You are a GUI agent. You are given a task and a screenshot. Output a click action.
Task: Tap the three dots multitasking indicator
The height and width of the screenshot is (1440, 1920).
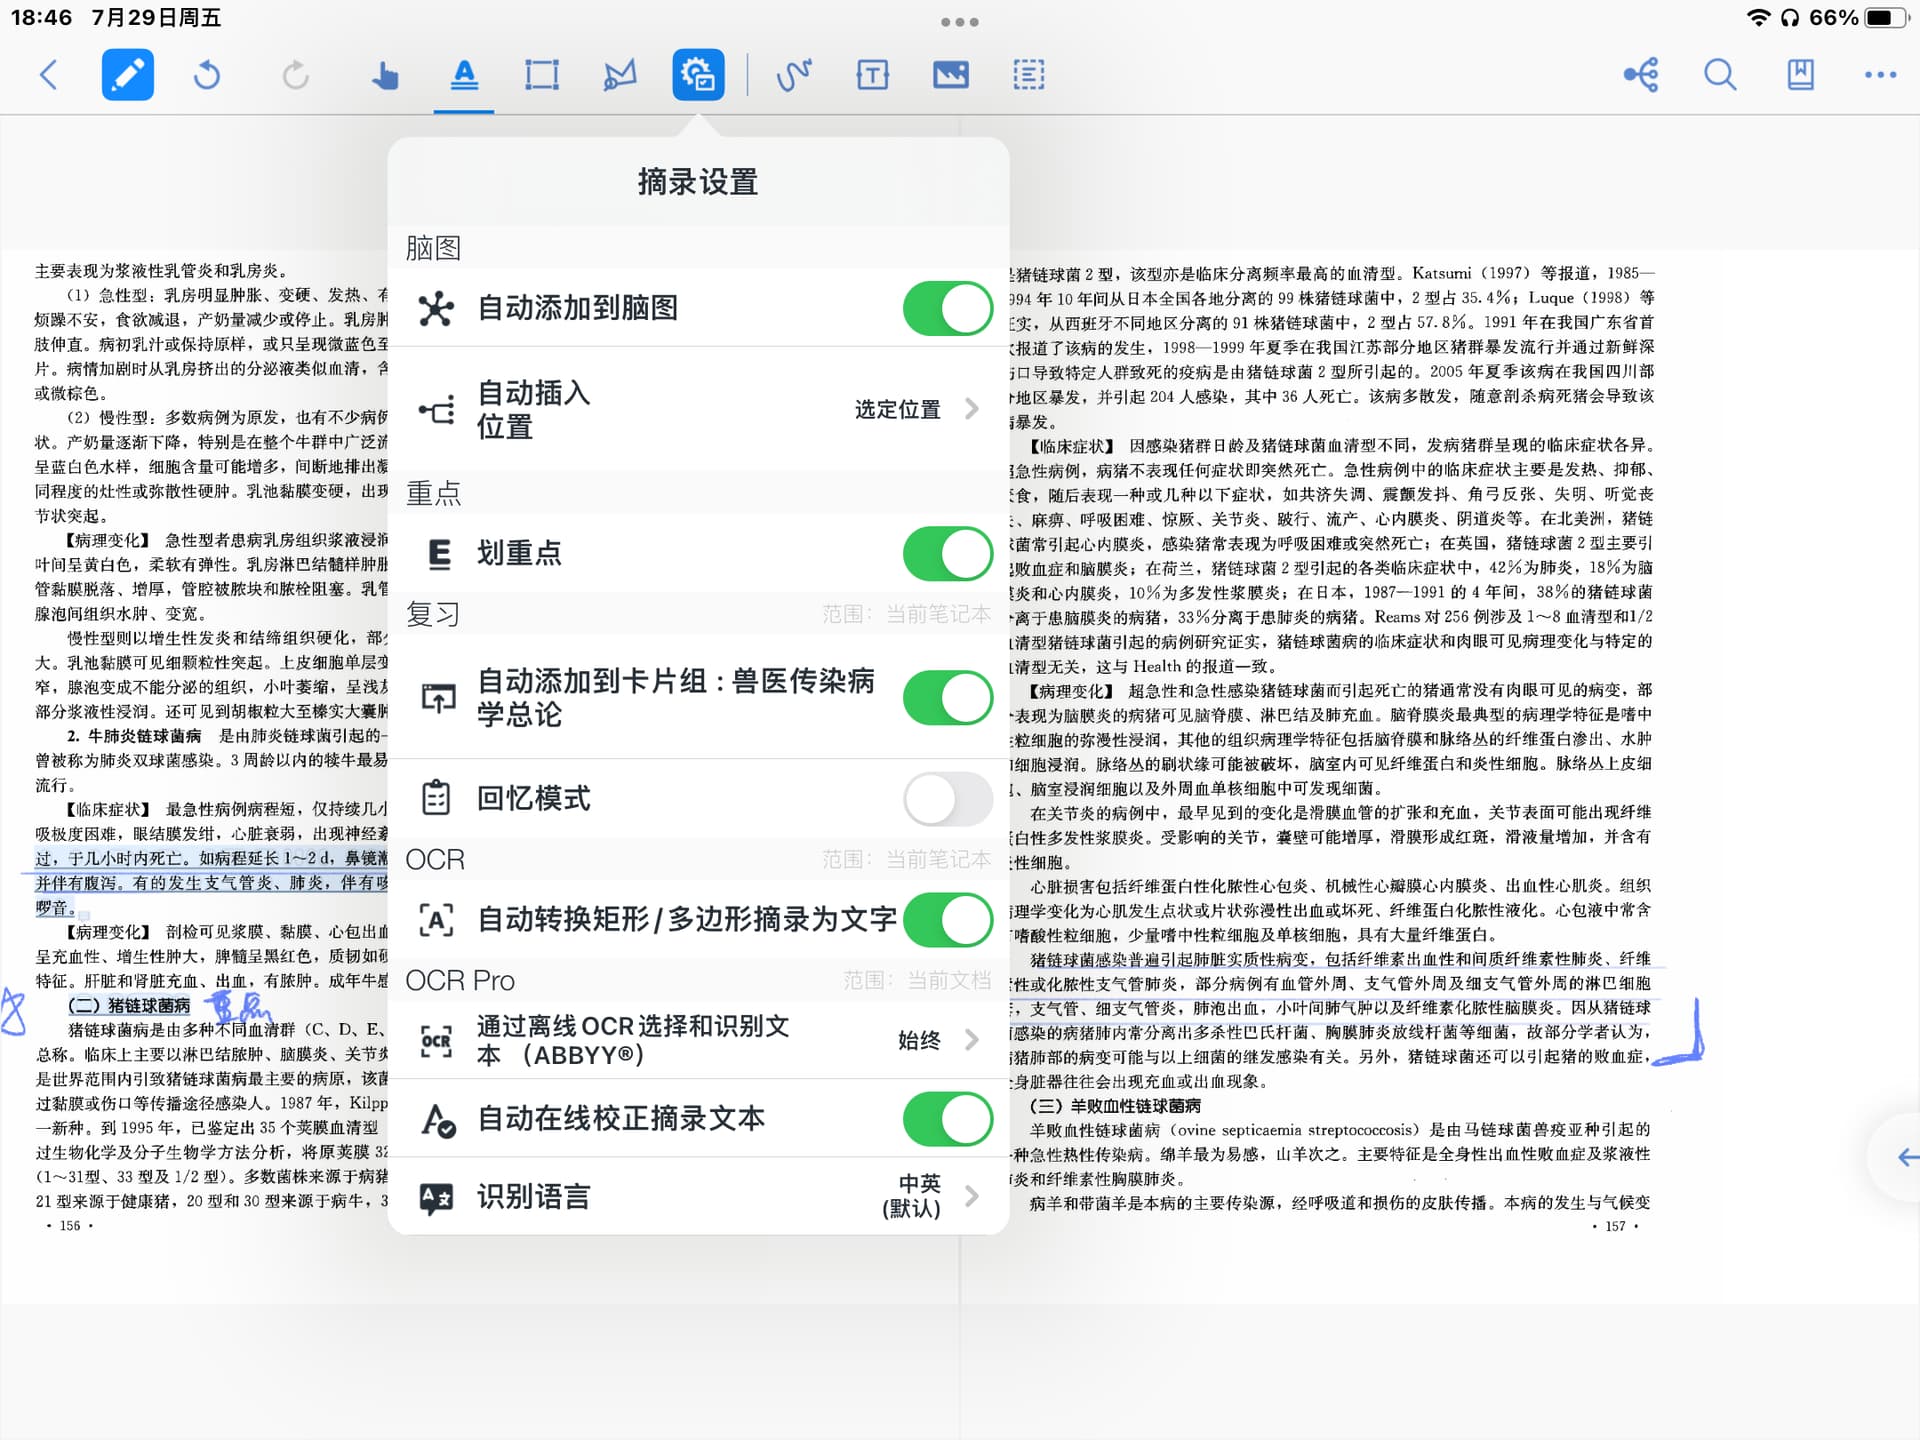(960, 22)
